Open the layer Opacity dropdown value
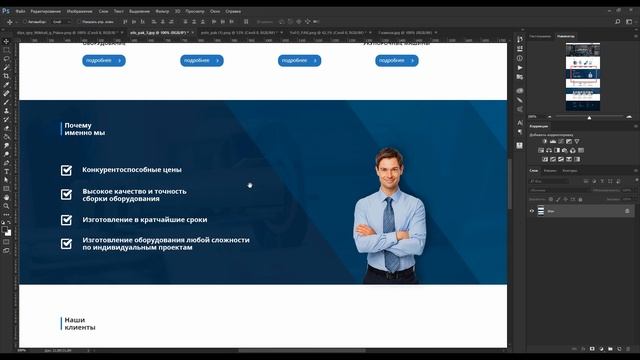The height and width of the screenshot is (360, 640). click(626, 190)
